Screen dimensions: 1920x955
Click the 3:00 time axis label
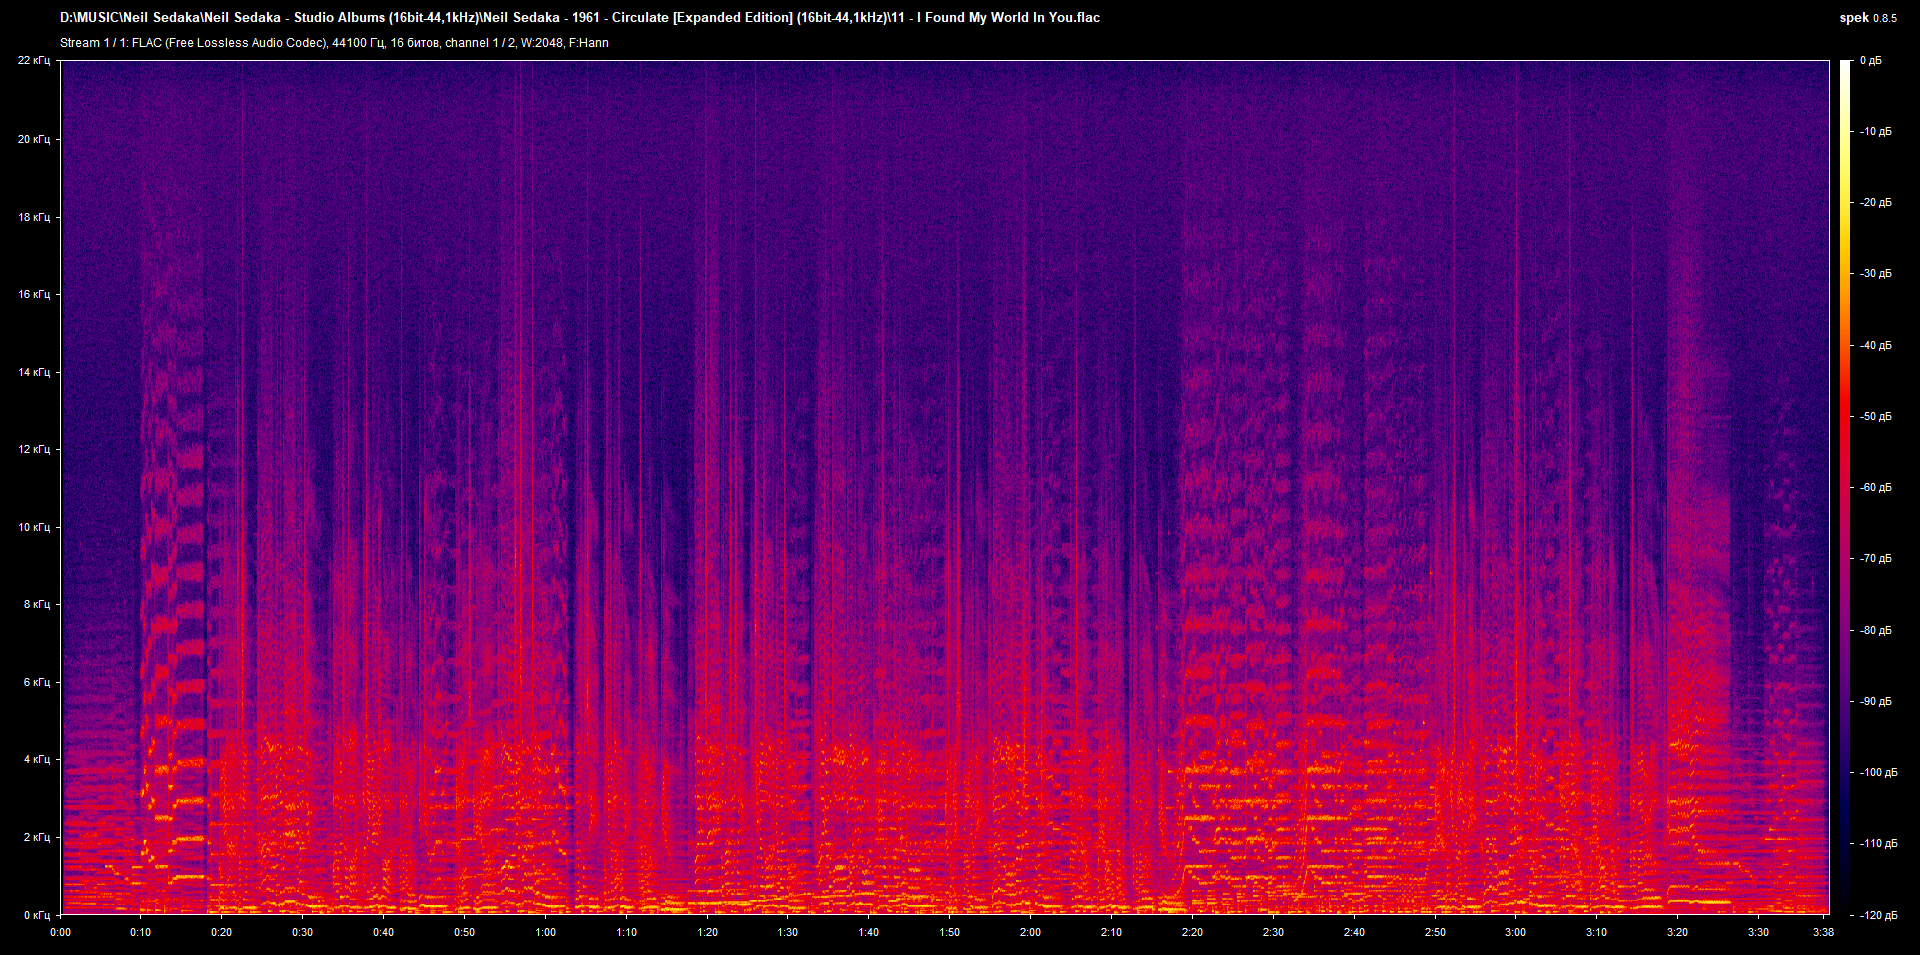(x=1515, y=932)
